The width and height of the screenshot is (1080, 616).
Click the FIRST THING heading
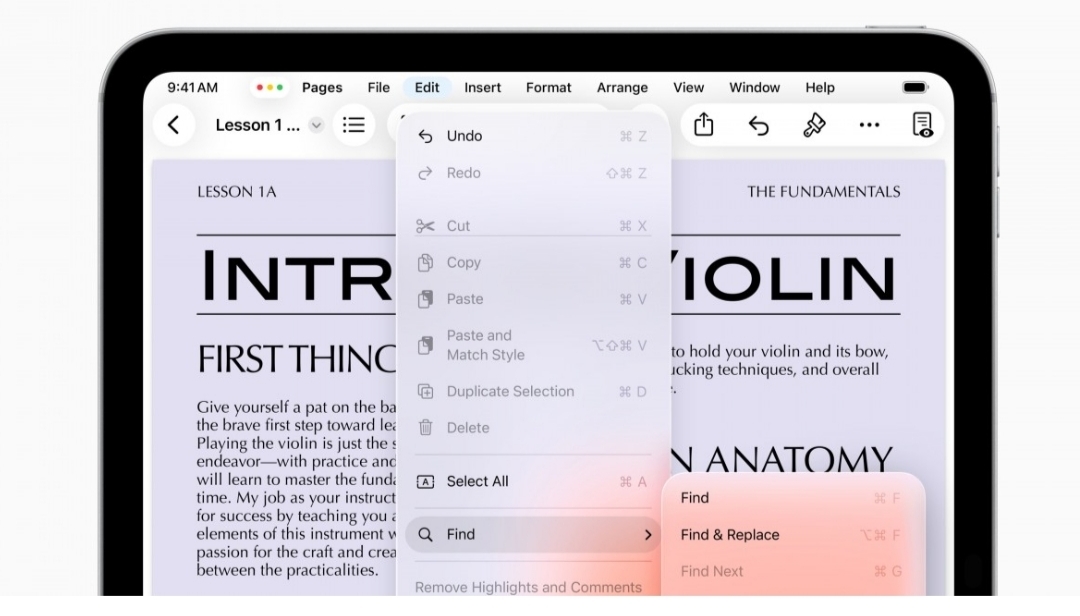(x=297, y=359)
